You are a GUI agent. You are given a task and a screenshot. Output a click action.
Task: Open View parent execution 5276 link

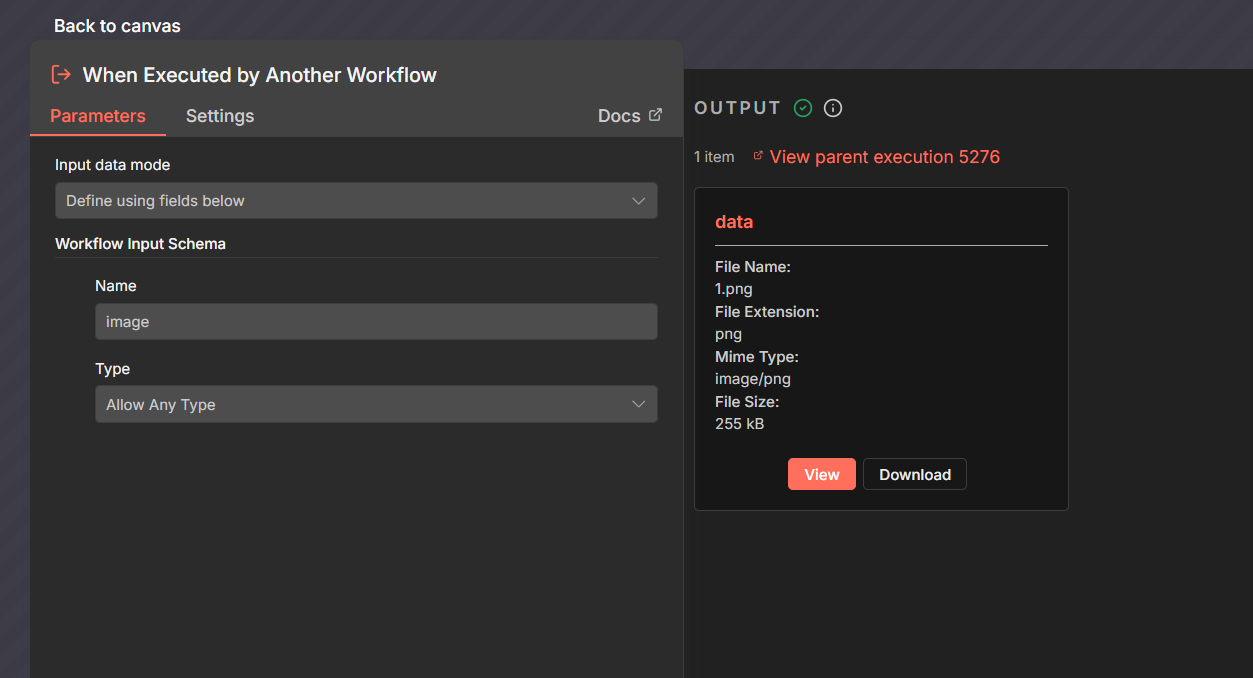(884, 157)
